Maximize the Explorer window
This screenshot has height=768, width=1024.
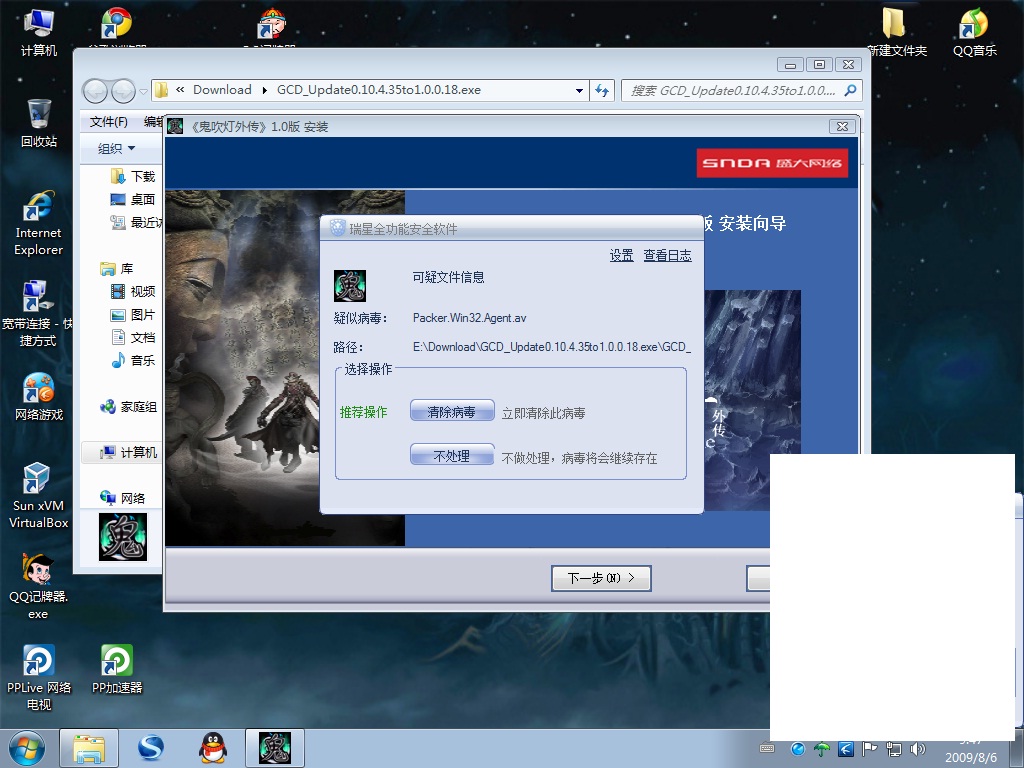pyautogui.click(x=819, y=65)
